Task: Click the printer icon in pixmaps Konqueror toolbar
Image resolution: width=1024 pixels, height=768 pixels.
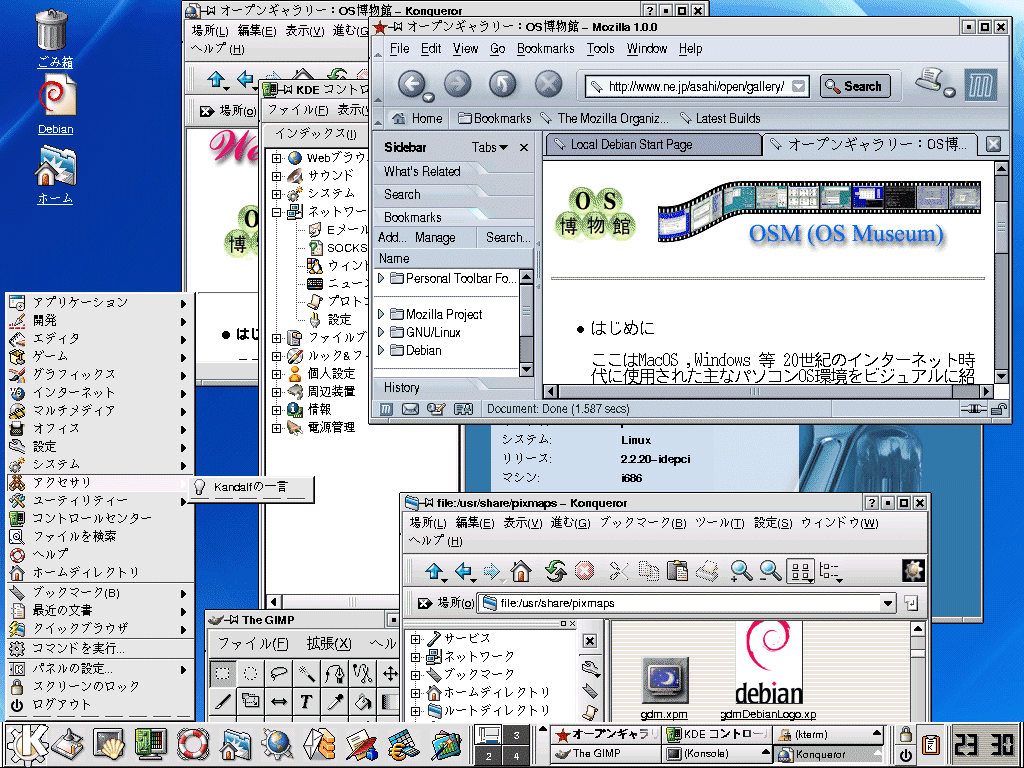Action: coord(707,571)
